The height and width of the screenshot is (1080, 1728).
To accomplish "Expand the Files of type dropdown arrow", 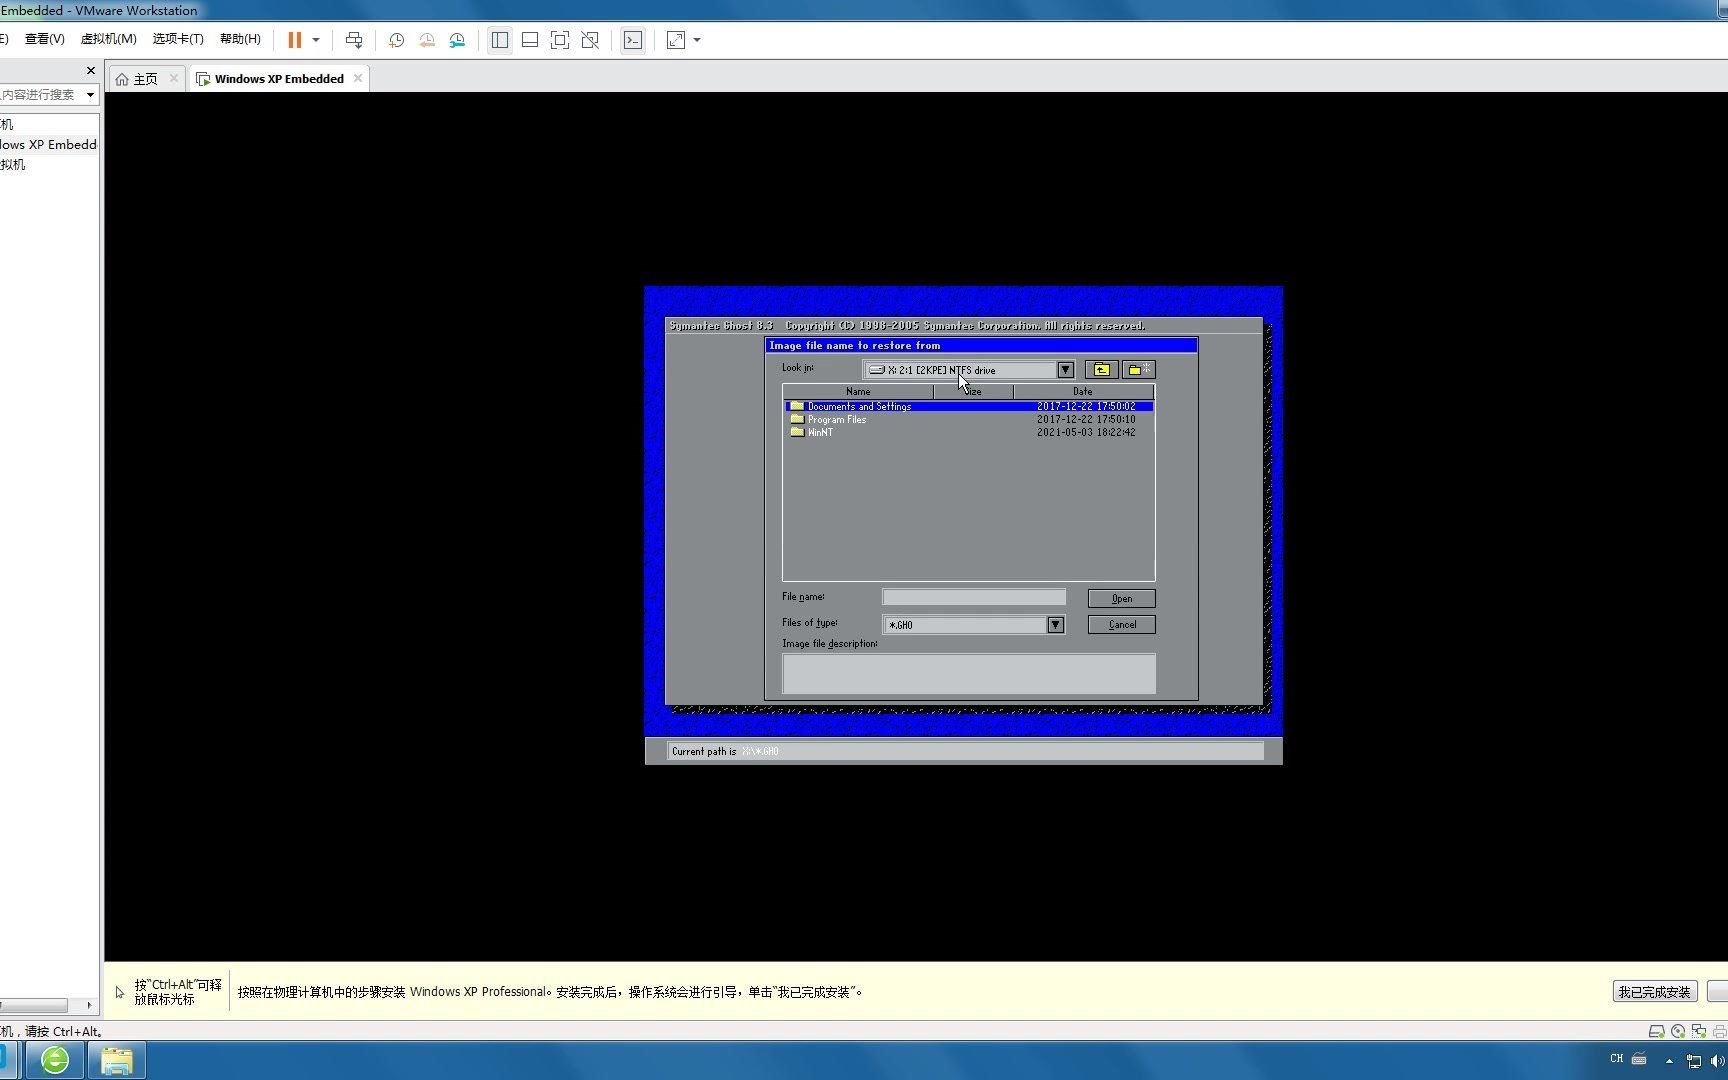I will tap(1055, 625).
